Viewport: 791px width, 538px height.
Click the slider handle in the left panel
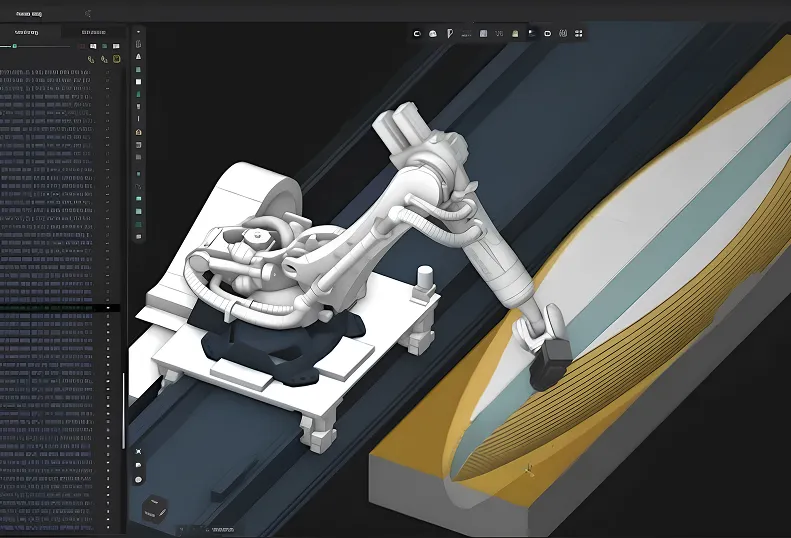coord(14,46)
